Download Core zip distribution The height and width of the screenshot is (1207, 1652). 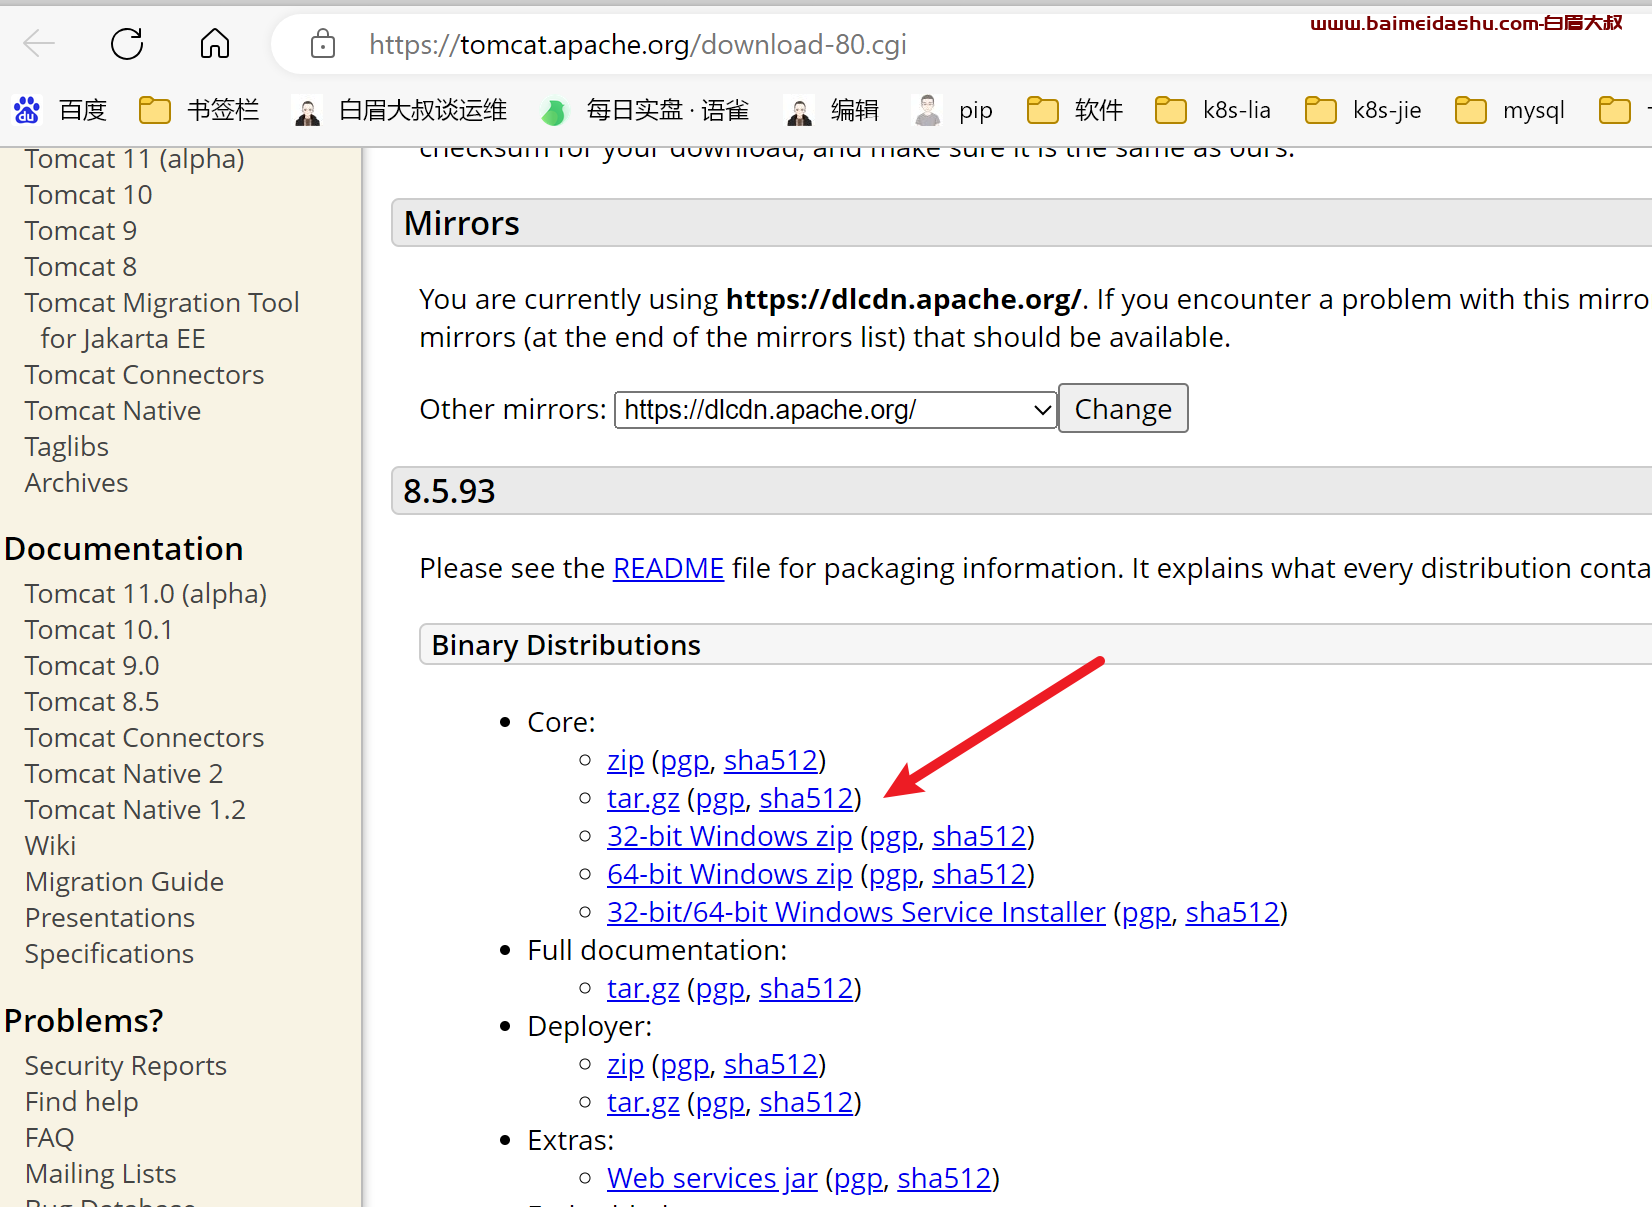pos(625,760)
